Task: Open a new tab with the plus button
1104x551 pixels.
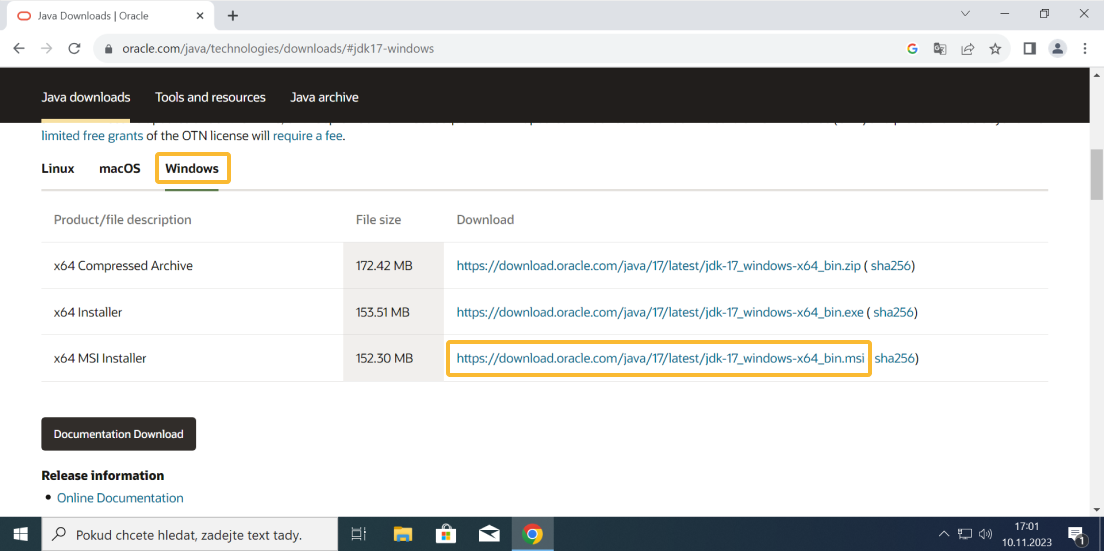Action: 233,16
